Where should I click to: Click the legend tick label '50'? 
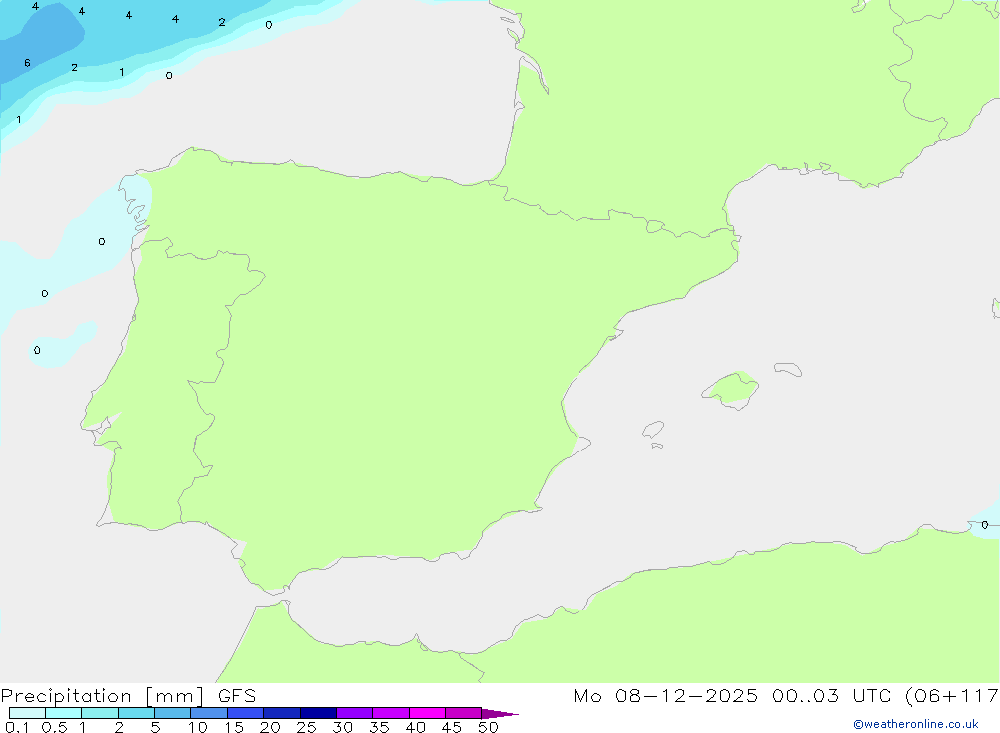[x=489, y=727]
